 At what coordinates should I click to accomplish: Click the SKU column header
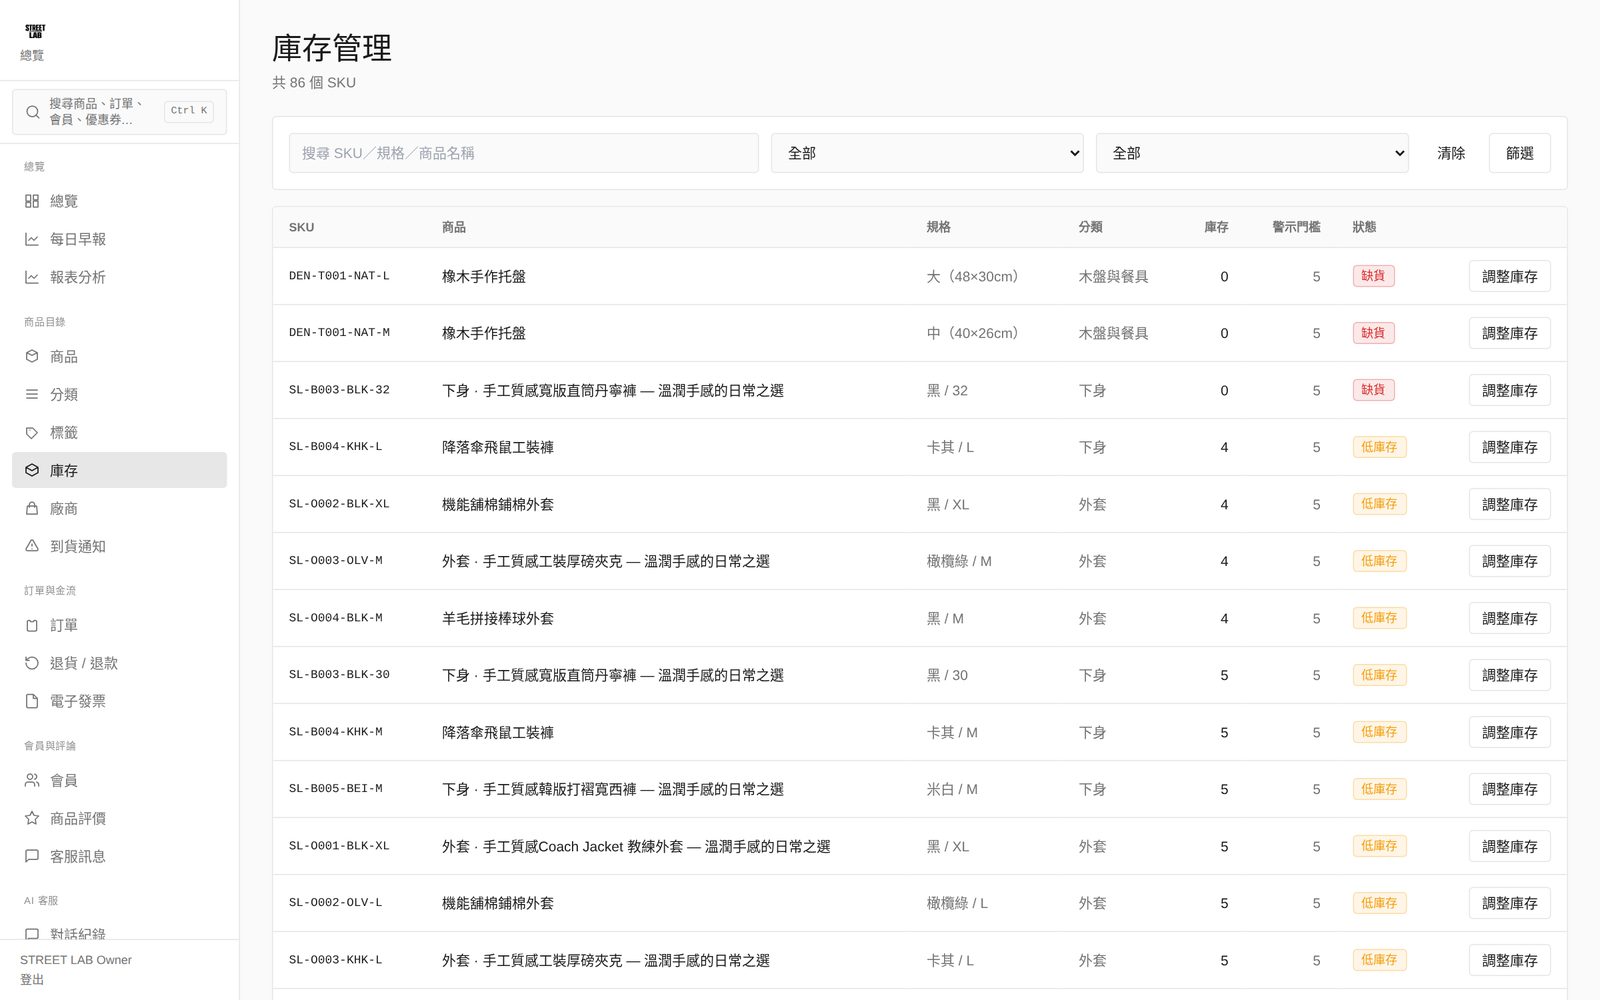tap(301, 227)
